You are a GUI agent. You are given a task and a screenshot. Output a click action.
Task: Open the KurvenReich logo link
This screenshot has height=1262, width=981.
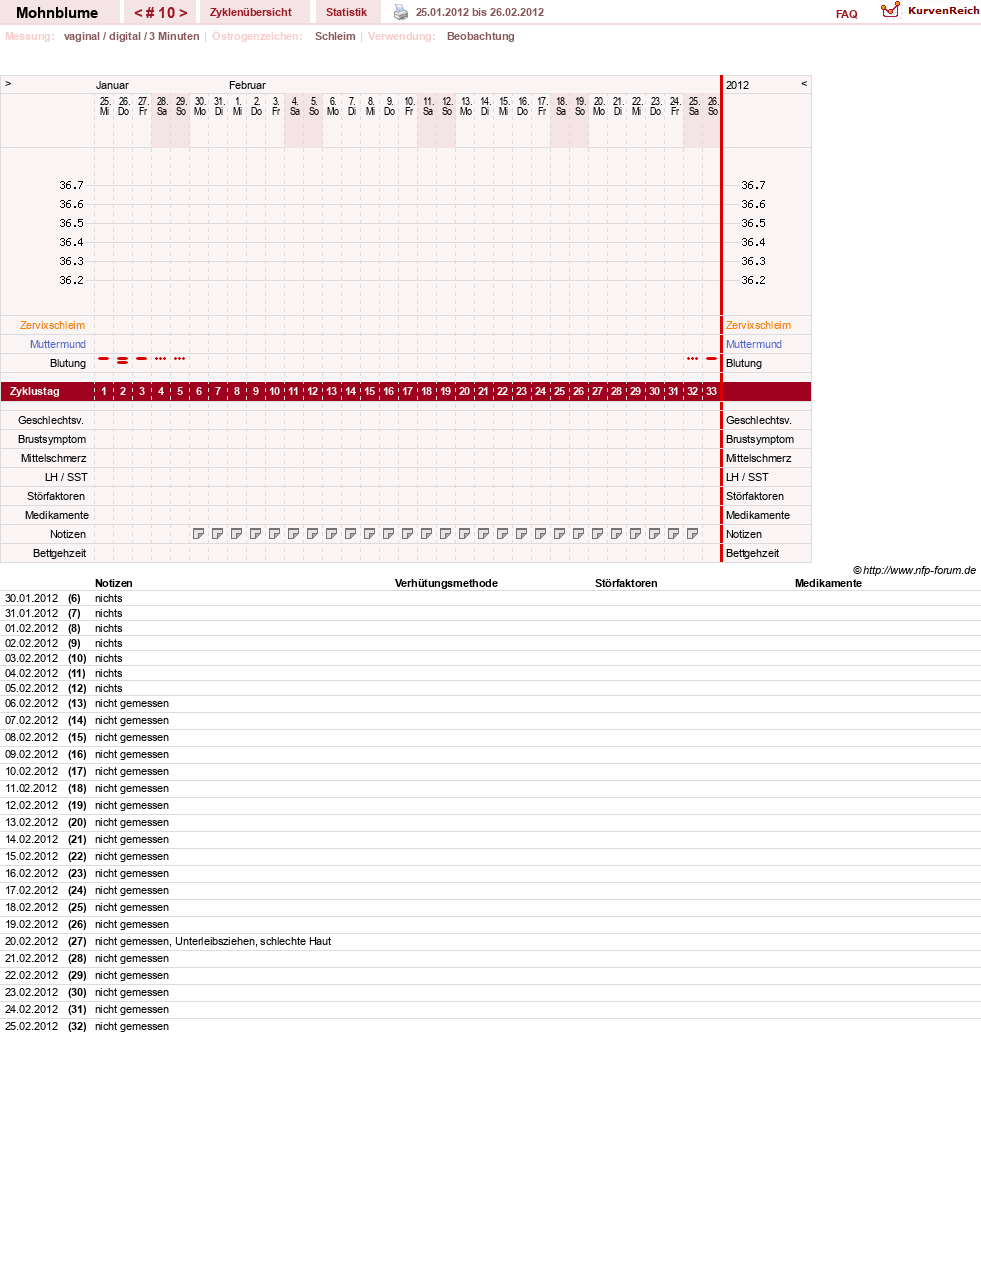click(x=930, y=11)
